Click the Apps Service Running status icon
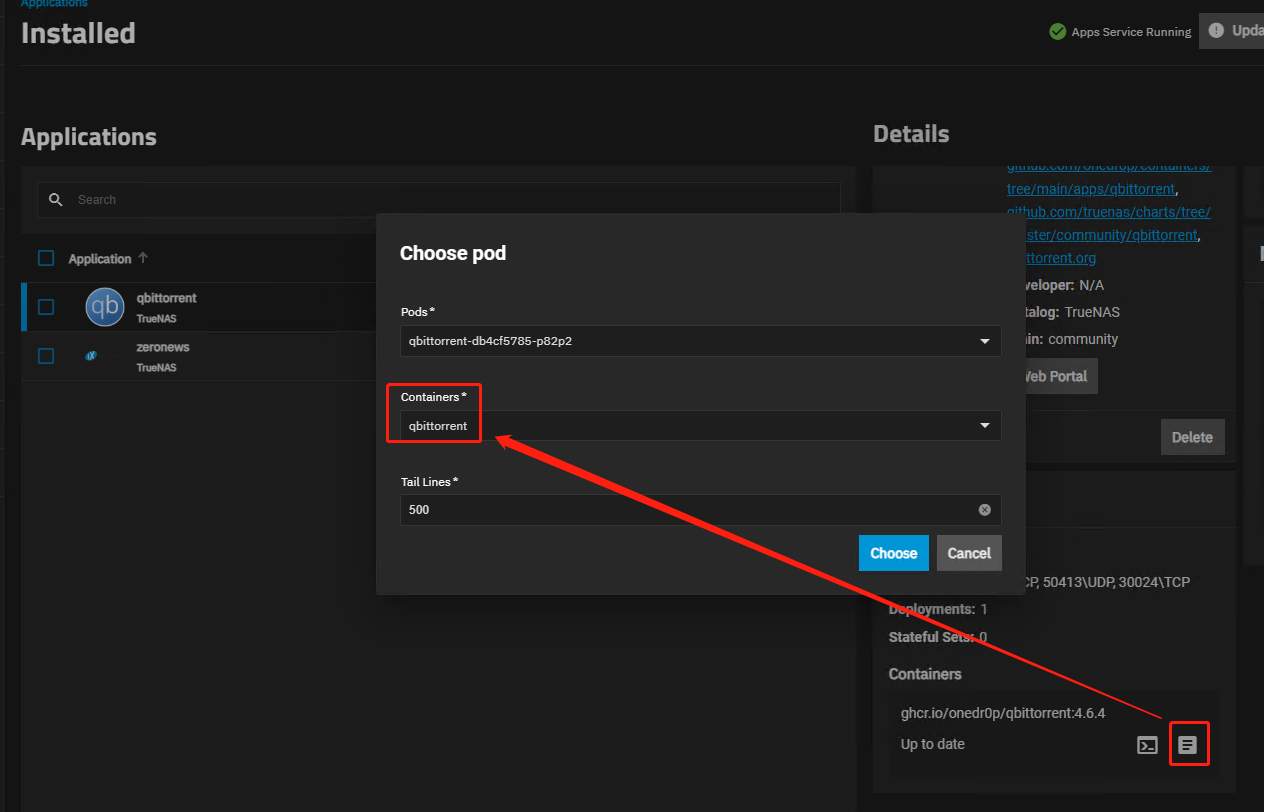 click(1057, 32)
